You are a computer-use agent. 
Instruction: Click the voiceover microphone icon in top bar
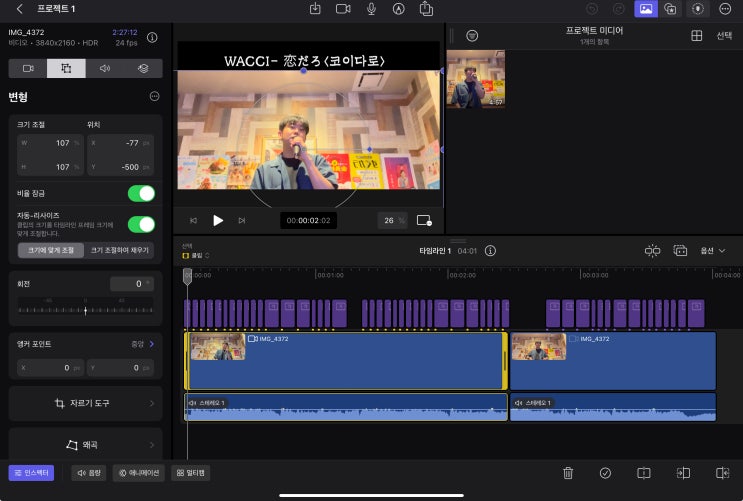click(x=371, y=9)
